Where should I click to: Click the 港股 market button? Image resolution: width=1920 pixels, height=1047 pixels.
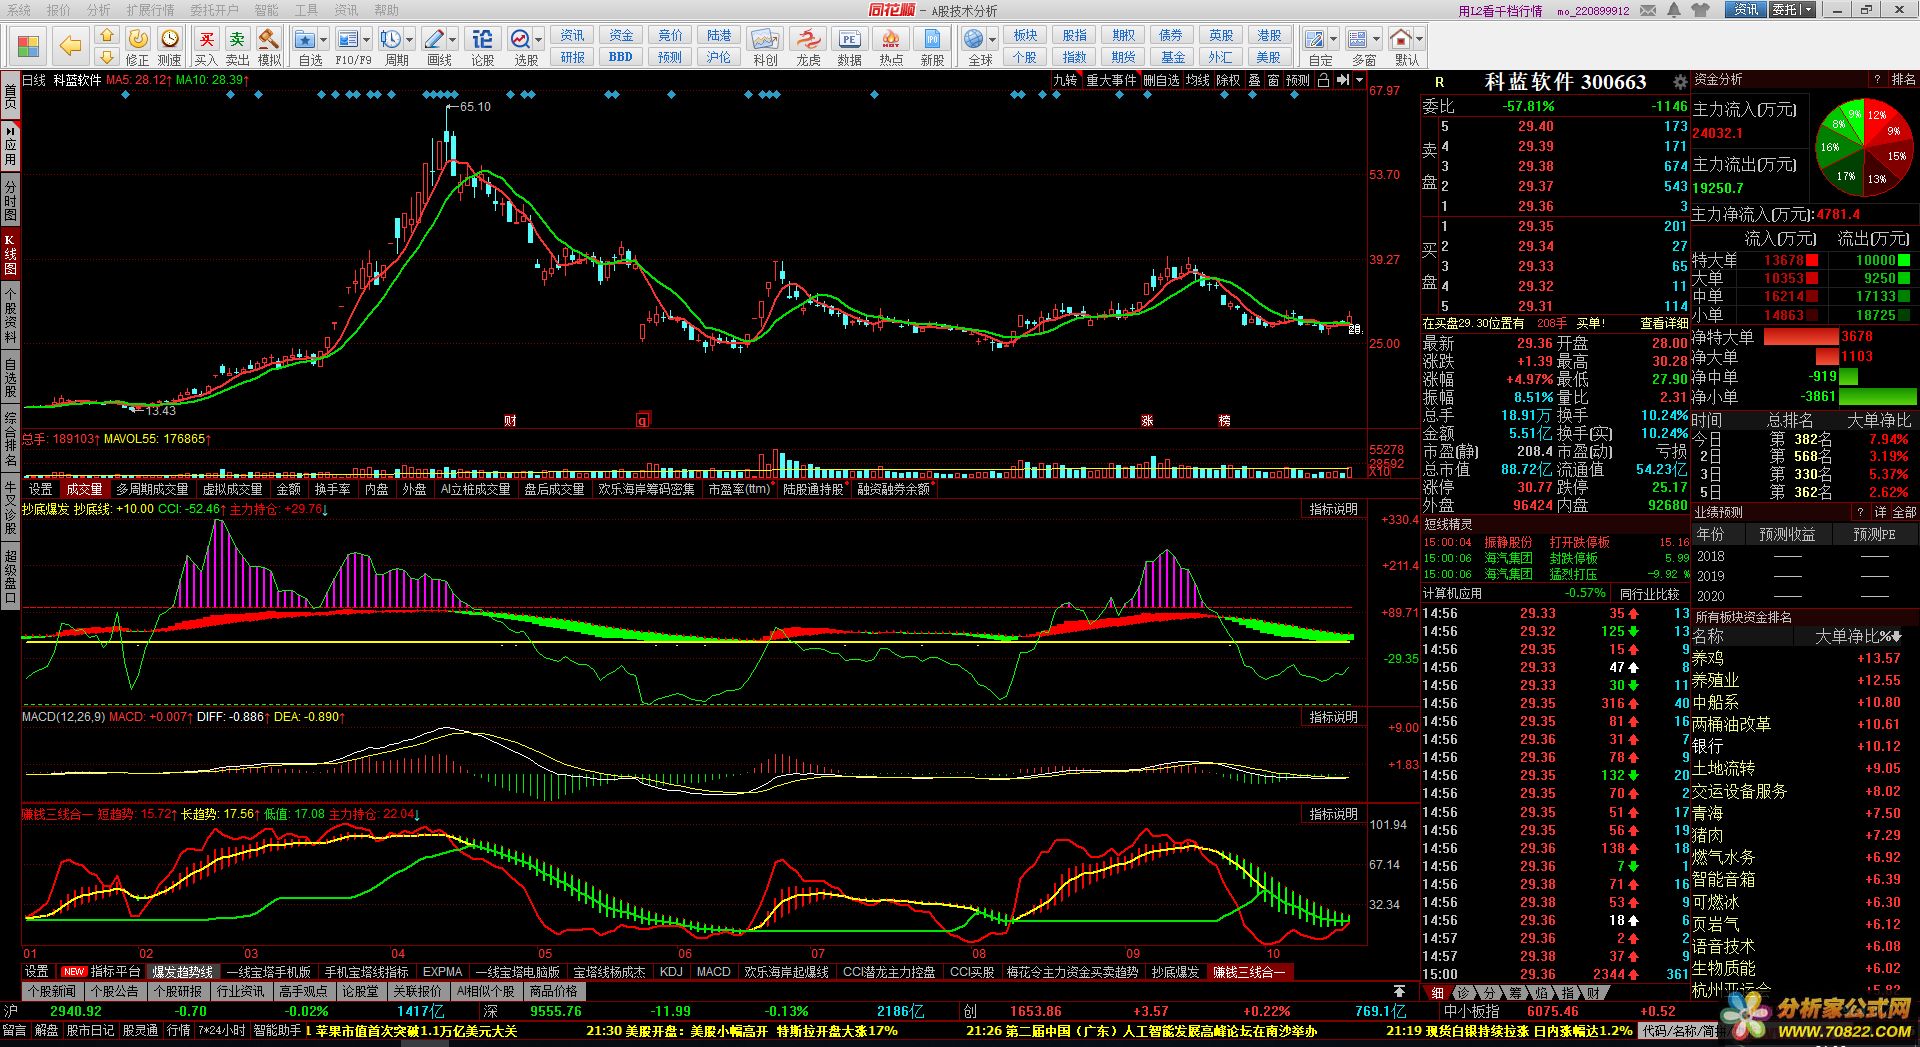pyautogui.click(x=1269, y=35)
